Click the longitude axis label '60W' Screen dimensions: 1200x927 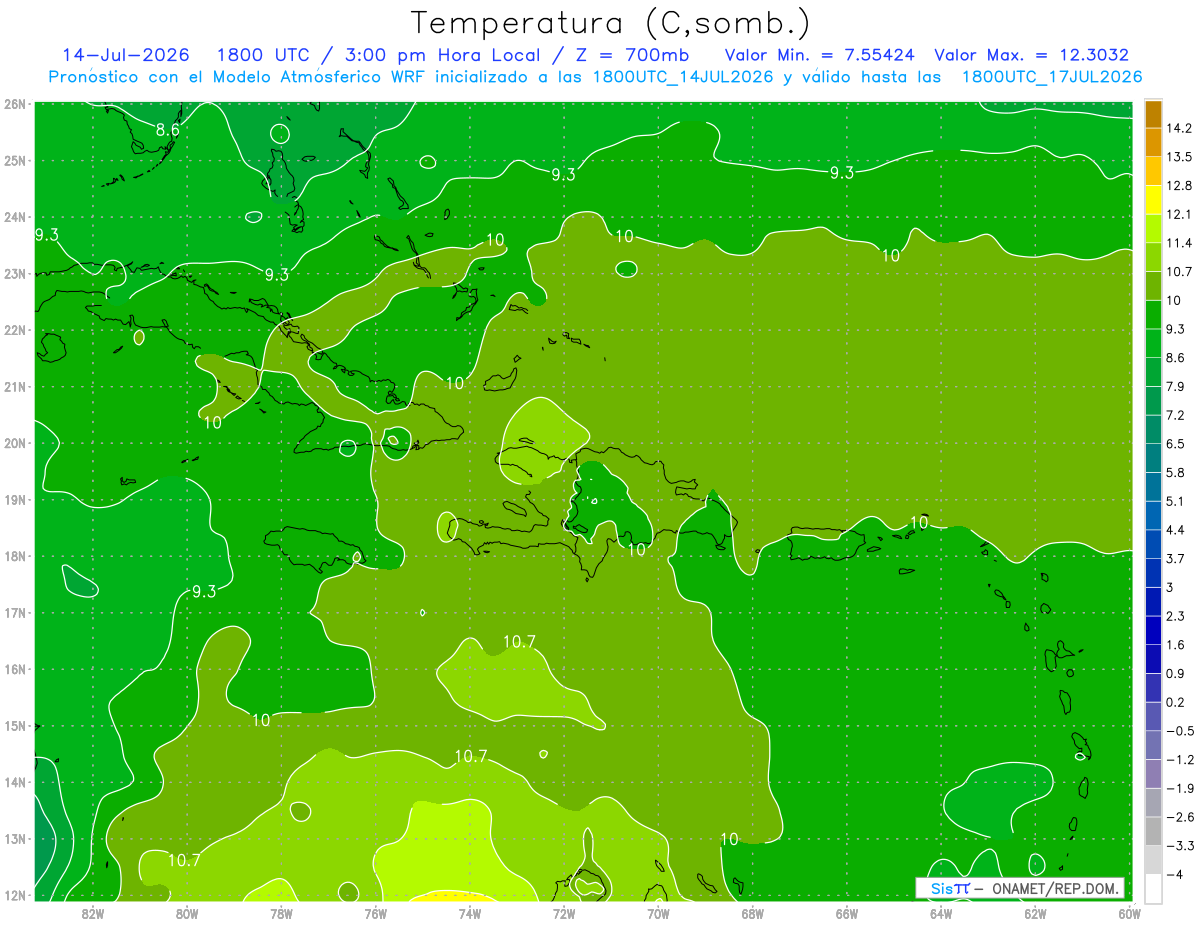tap(1129, 912)
